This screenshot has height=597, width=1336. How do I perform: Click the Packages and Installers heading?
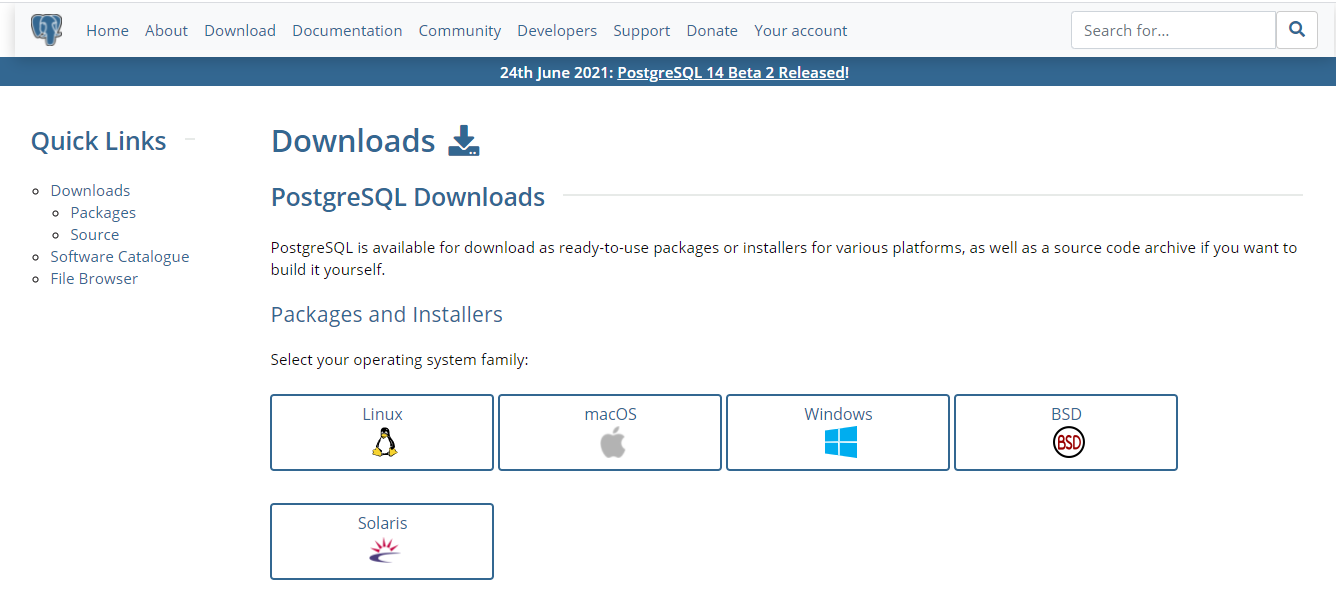point(387,314)
